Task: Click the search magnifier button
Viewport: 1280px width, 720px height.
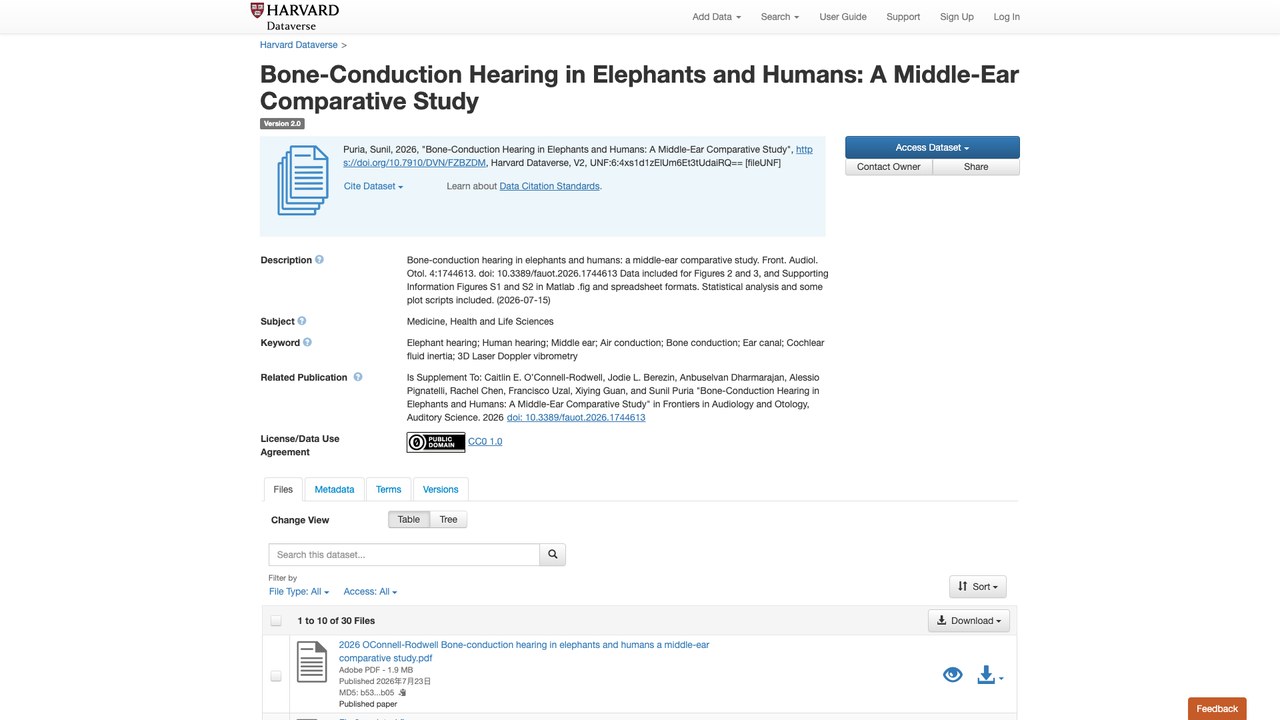Action: 552,554
